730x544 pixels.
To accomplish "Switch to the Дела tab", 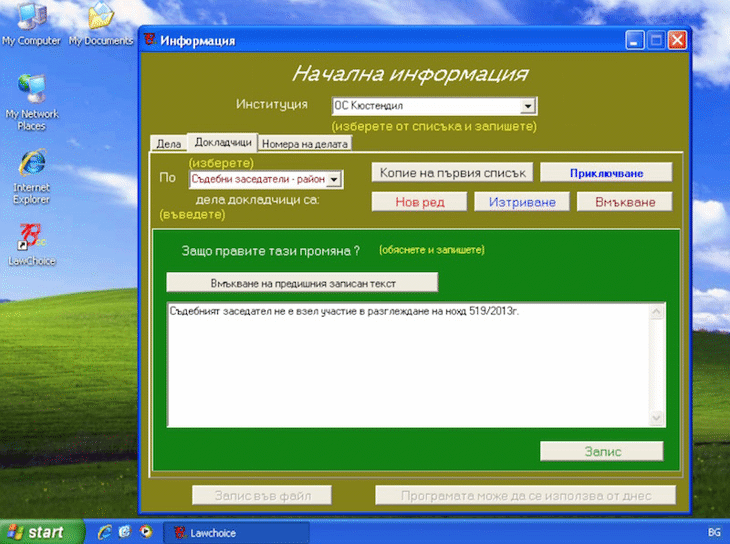I will tap(169, 144).
